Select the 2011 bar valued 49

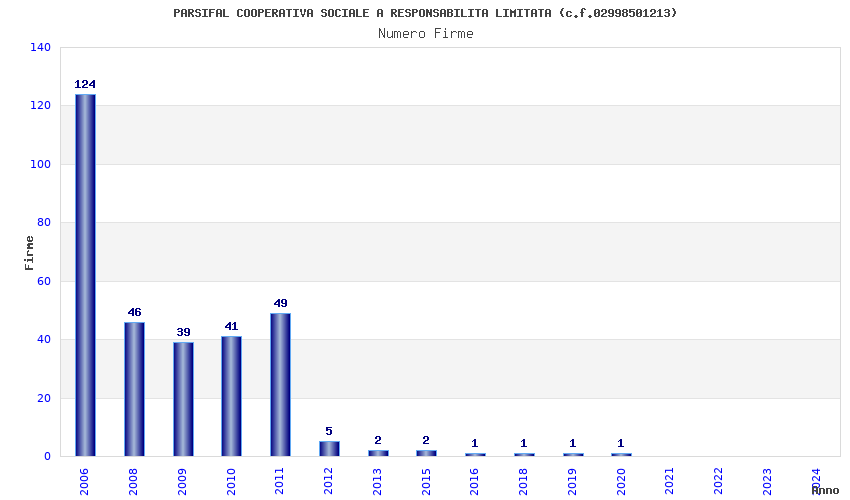(x=280, y=384)
